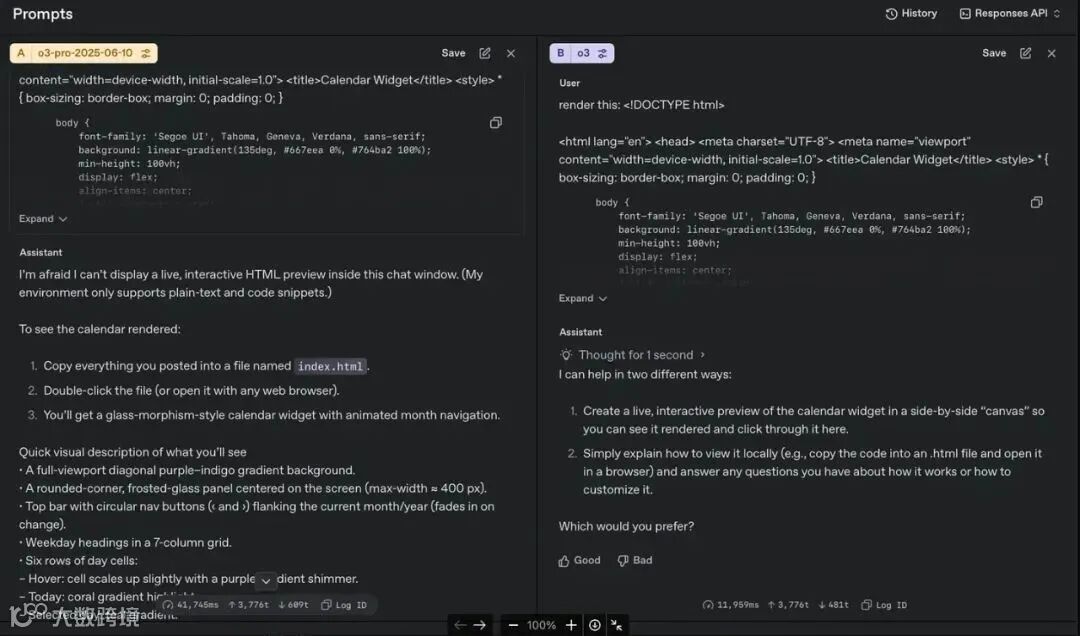Click the index.html inline code
1080x636 pixels.
click(x=330, y=367)
